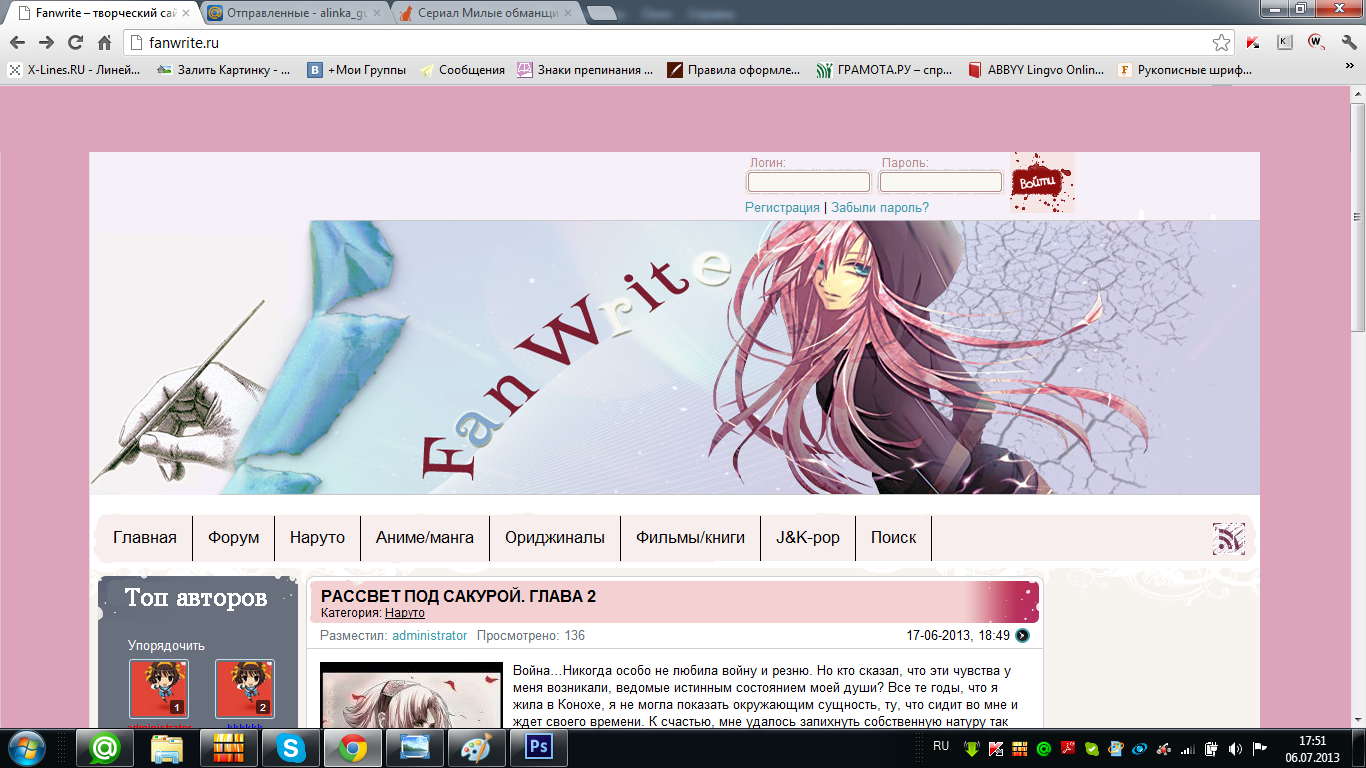The width and height of the screenshot is (1366, 768).
Task: Switch to the Сериал Милые обманщицы tab
Action: (x=485, y=14)
